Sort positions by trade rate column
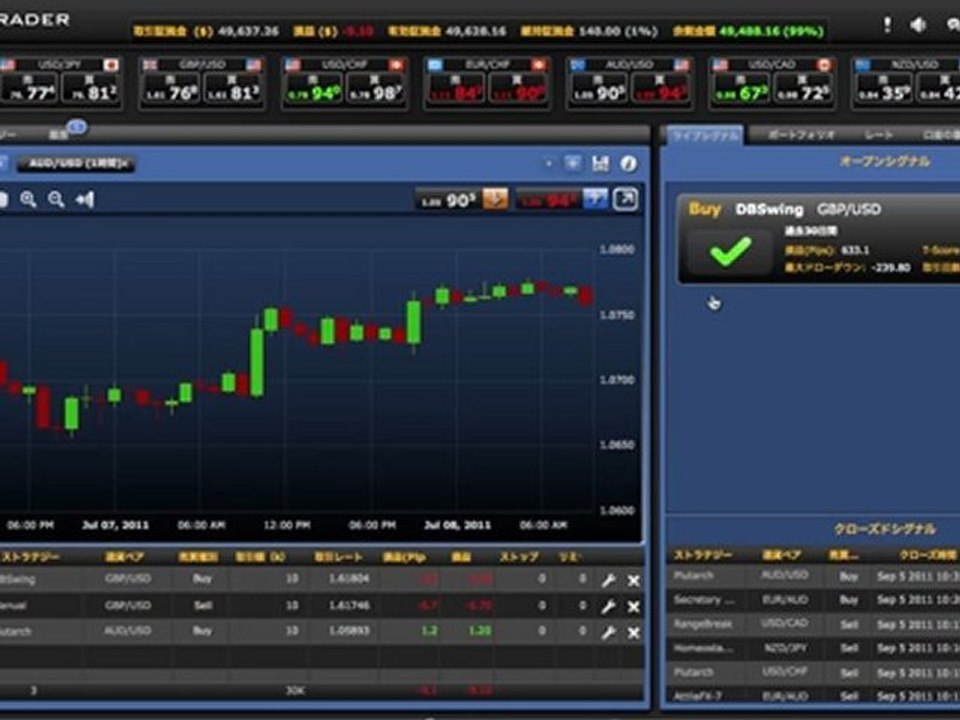The height and width of the screenshot is (720, 960). pyautogui.click(x=338, y=557)
